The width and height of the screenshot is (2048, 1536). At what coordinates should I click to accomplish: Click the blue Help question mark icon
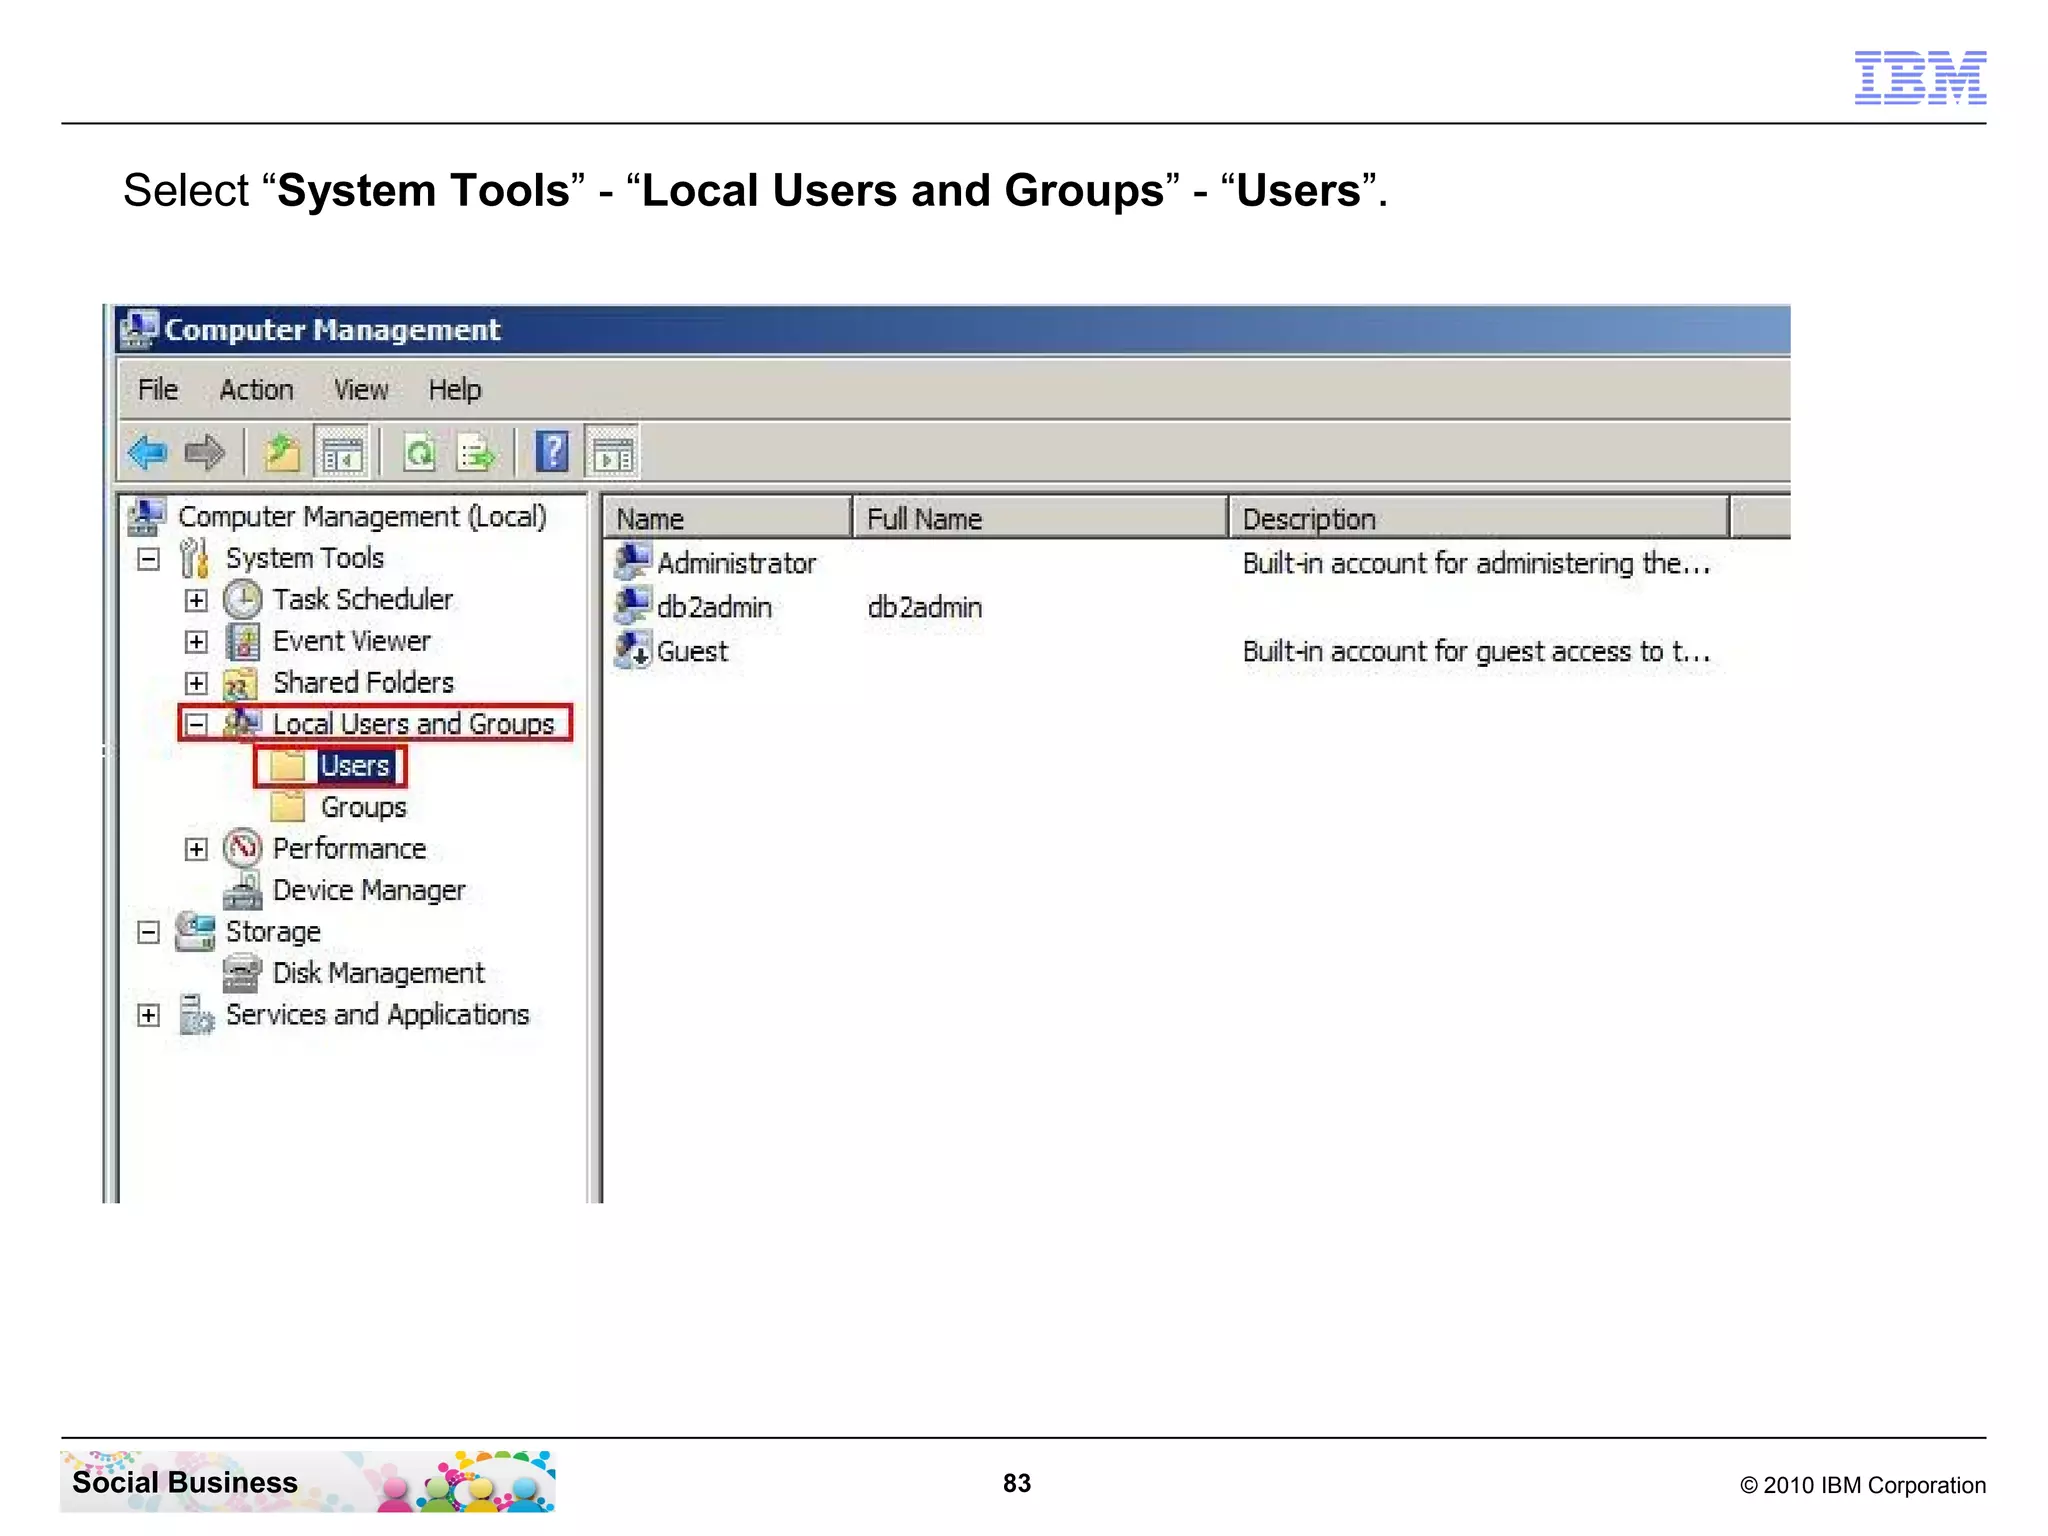point(552,452)
